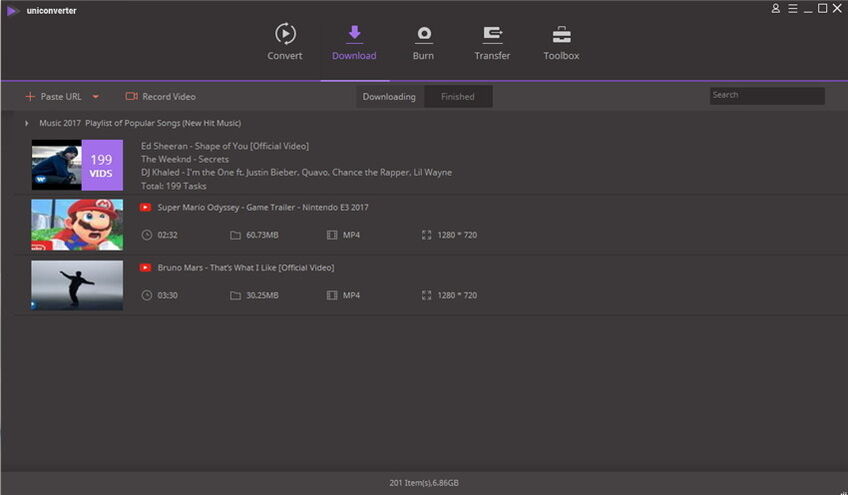
Task: Click the 60.73MB file size value
Action: pos(262,235)
